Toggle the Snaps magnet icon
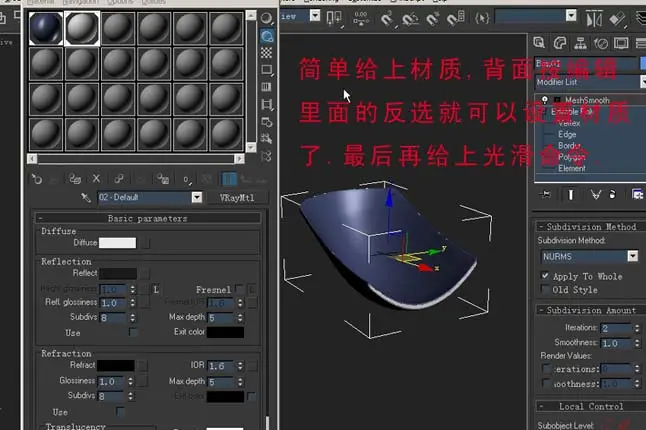646x430 pixels. pyautogui.click(x=387, y=19)
